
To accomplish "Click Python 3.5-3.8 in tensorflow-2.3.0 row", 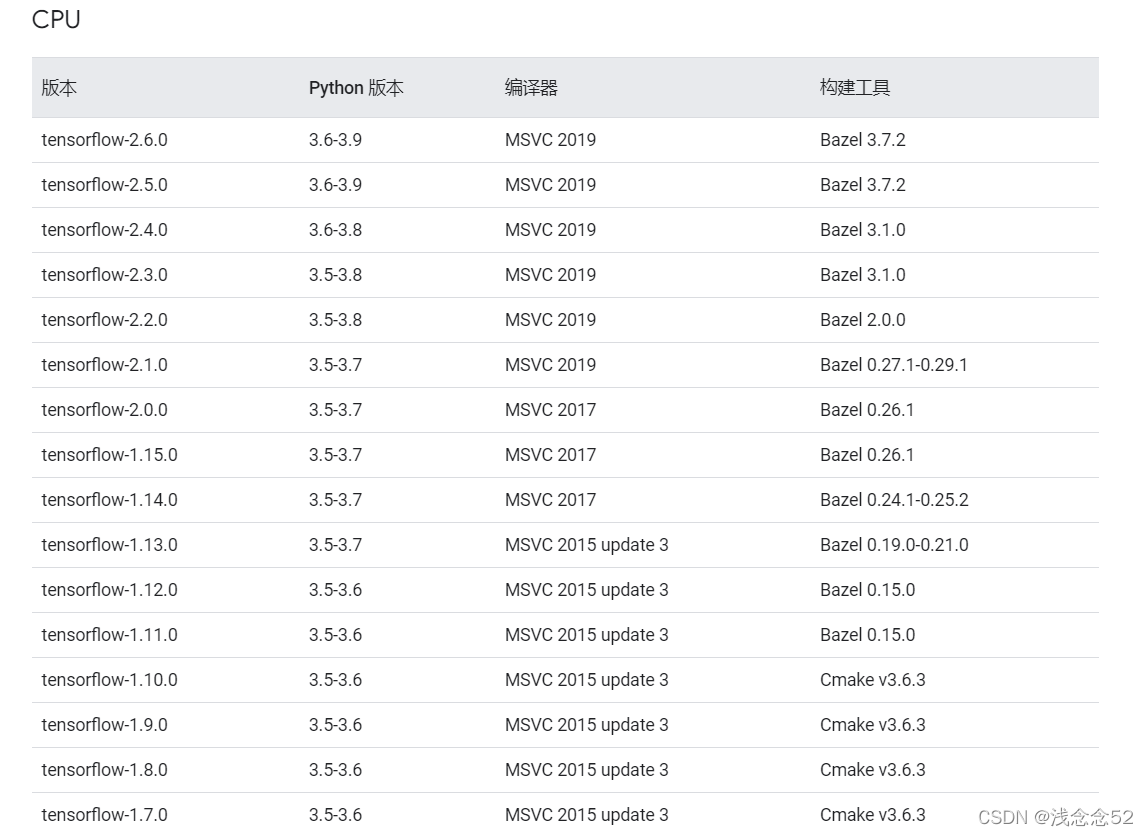I will [x=335, y=275].
